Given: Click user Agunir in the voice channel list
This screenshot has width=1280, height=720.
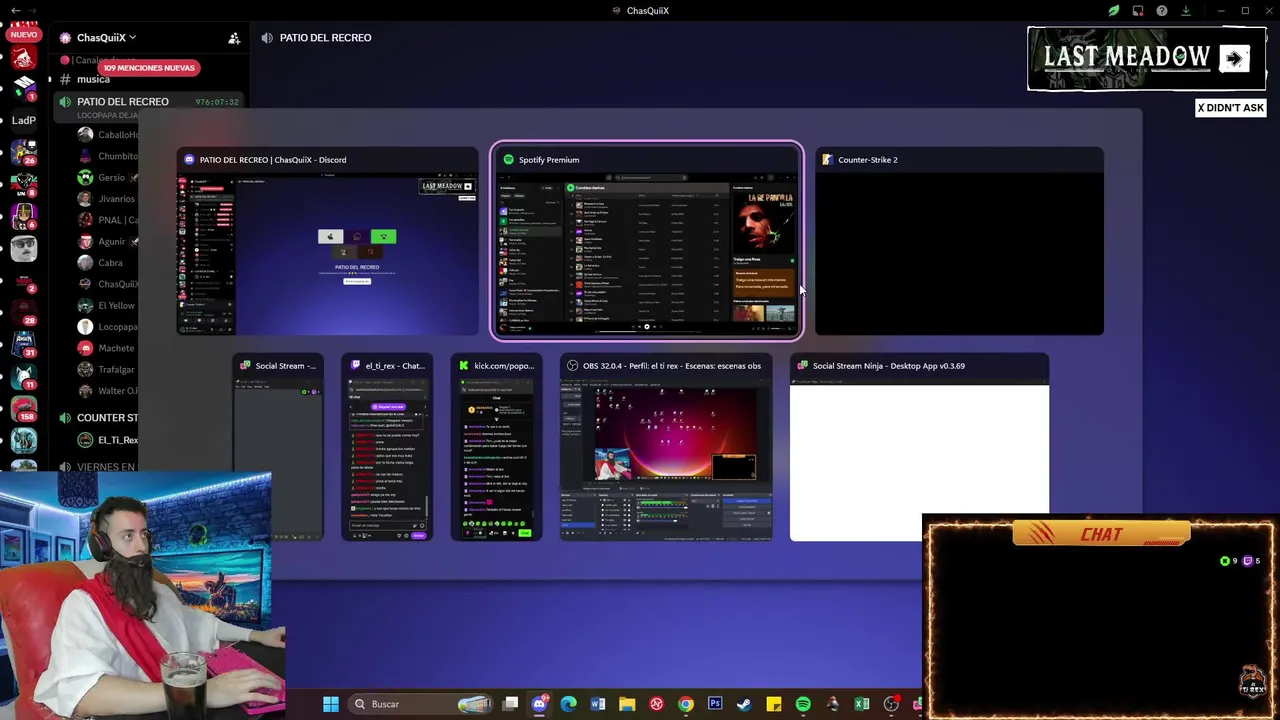Looking at the screenshot, I should (x=108, y=241).
